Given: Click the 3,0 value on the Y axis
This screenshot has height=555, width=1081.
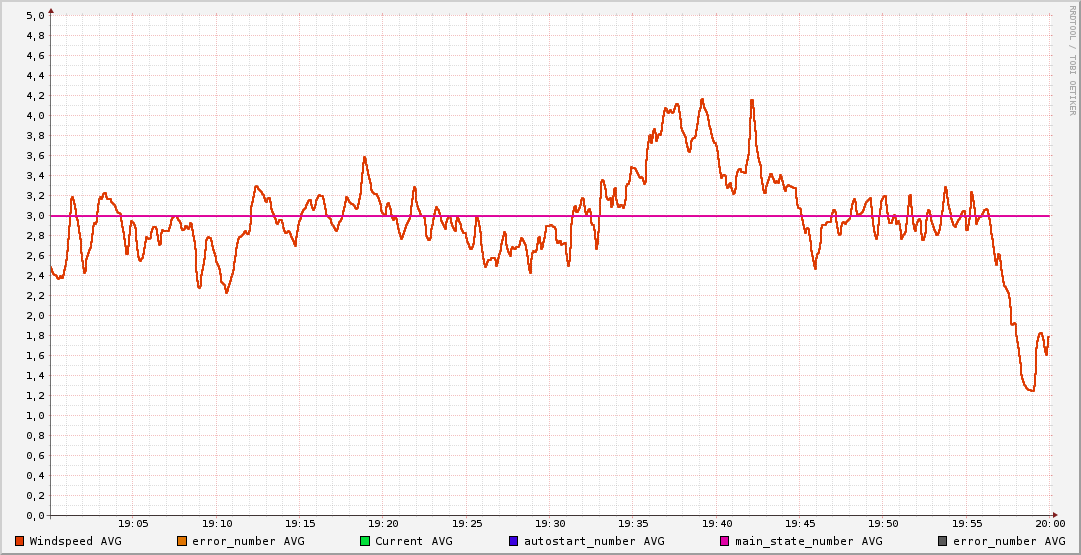Looking at the screenshot, I should 34,216.
